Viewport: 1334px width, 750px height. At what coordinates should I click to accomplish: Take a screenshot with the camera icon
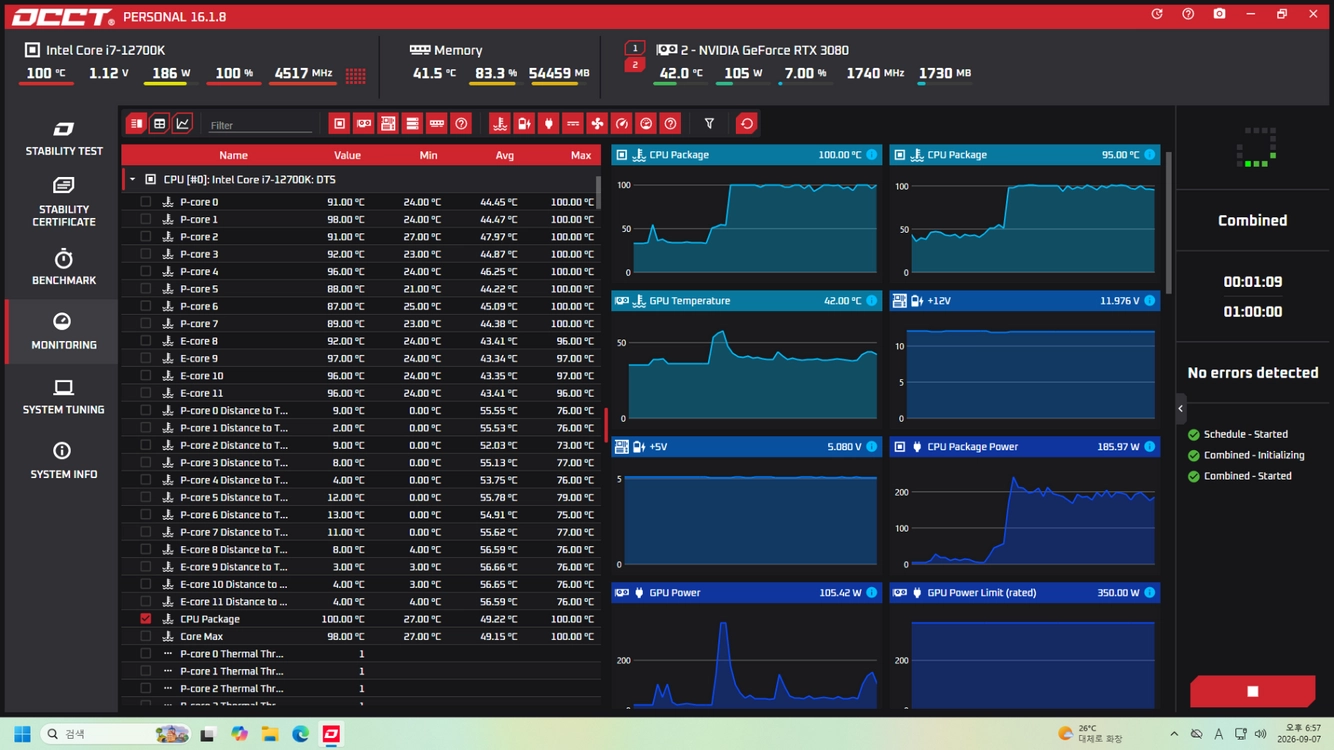tap(1219, 14)
